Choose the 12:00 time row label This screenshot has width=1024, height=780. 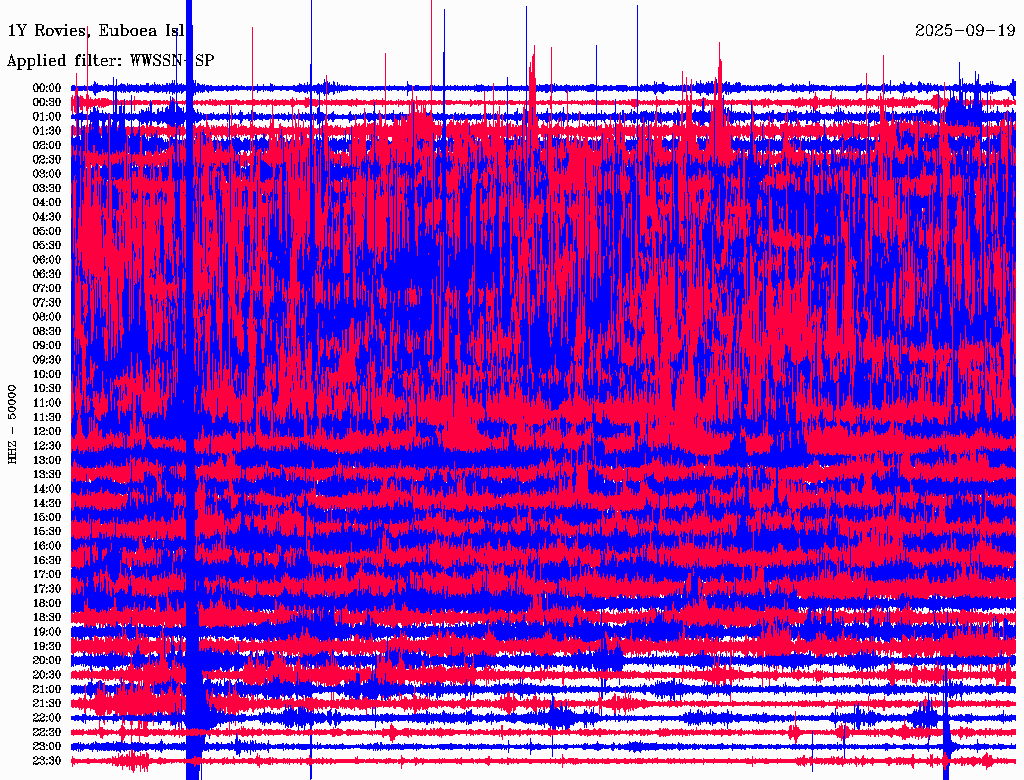pos(47,431)
